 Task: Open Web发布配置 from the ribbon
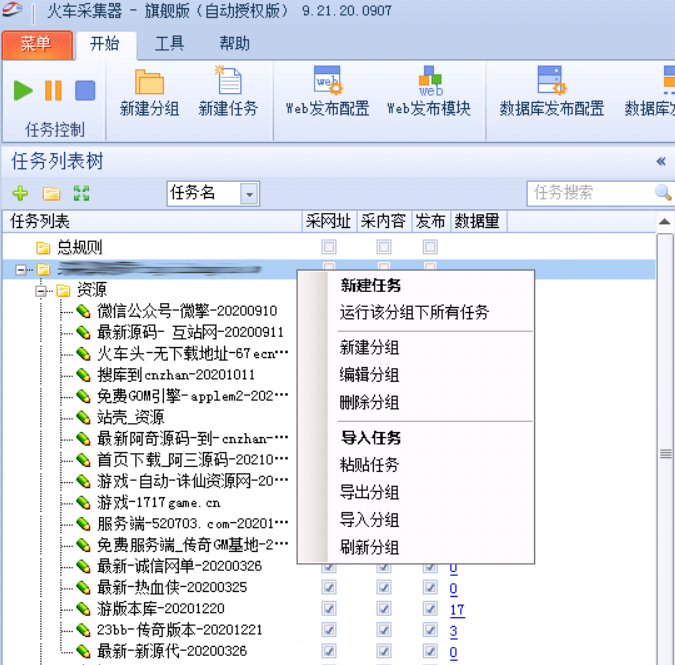pos(327,82)
